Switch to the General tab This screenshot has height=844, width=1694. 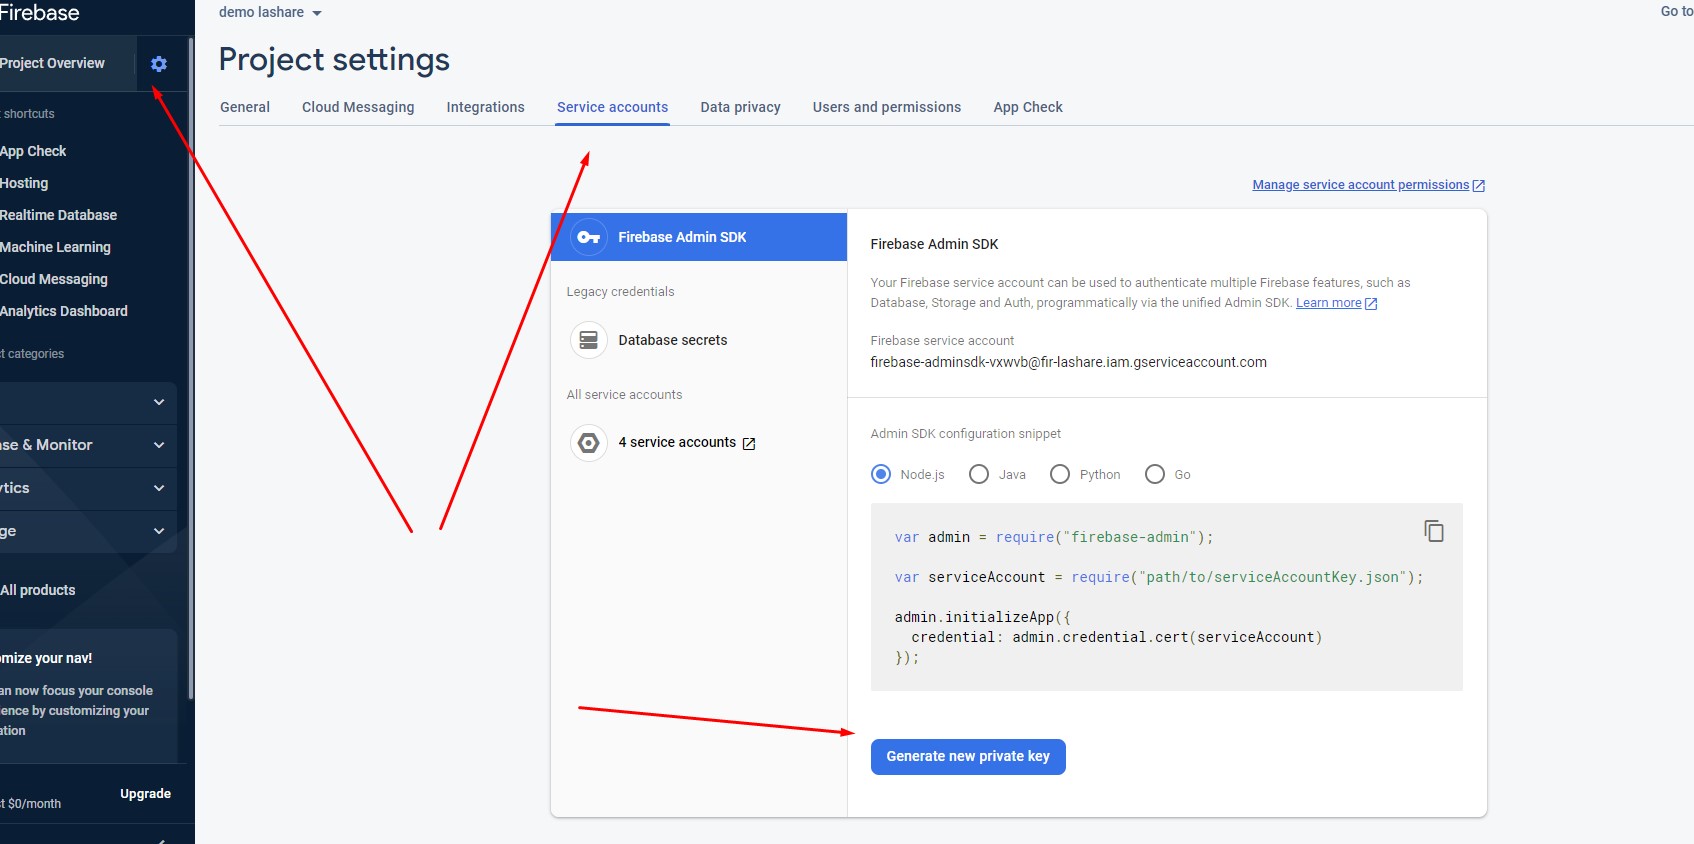click(245, 107)
